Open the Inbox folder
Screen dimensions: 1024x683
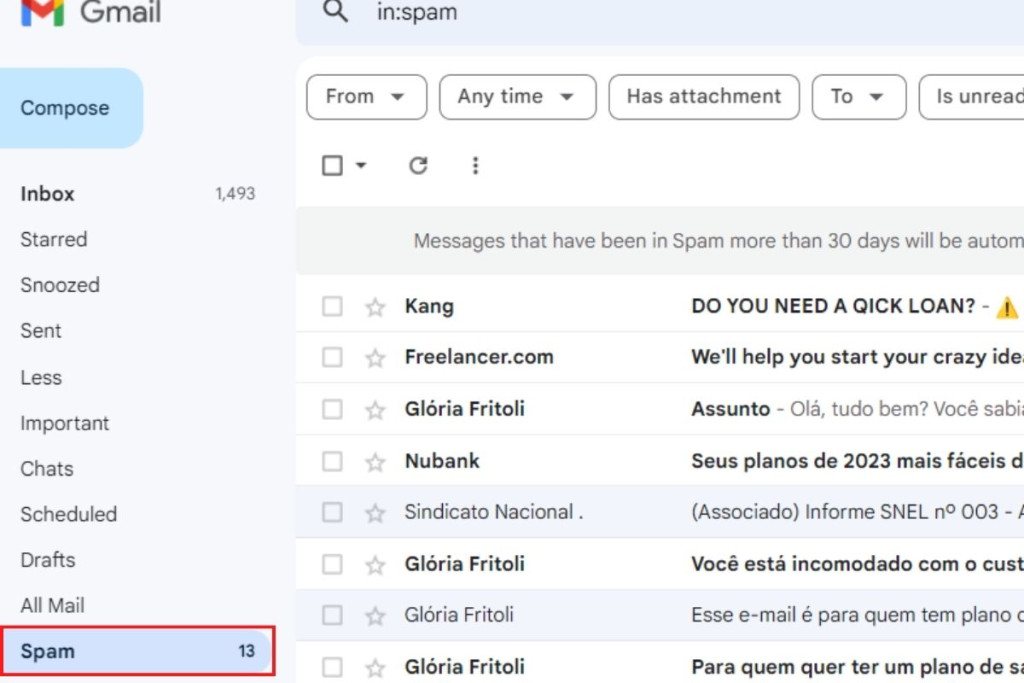[137, 194]
